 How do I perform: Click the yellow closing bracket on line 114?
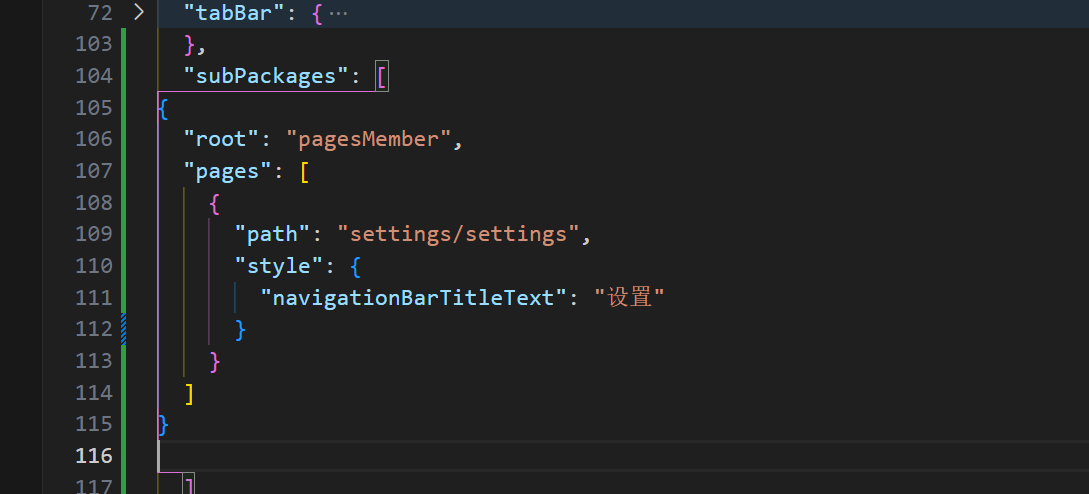point(190,393)
